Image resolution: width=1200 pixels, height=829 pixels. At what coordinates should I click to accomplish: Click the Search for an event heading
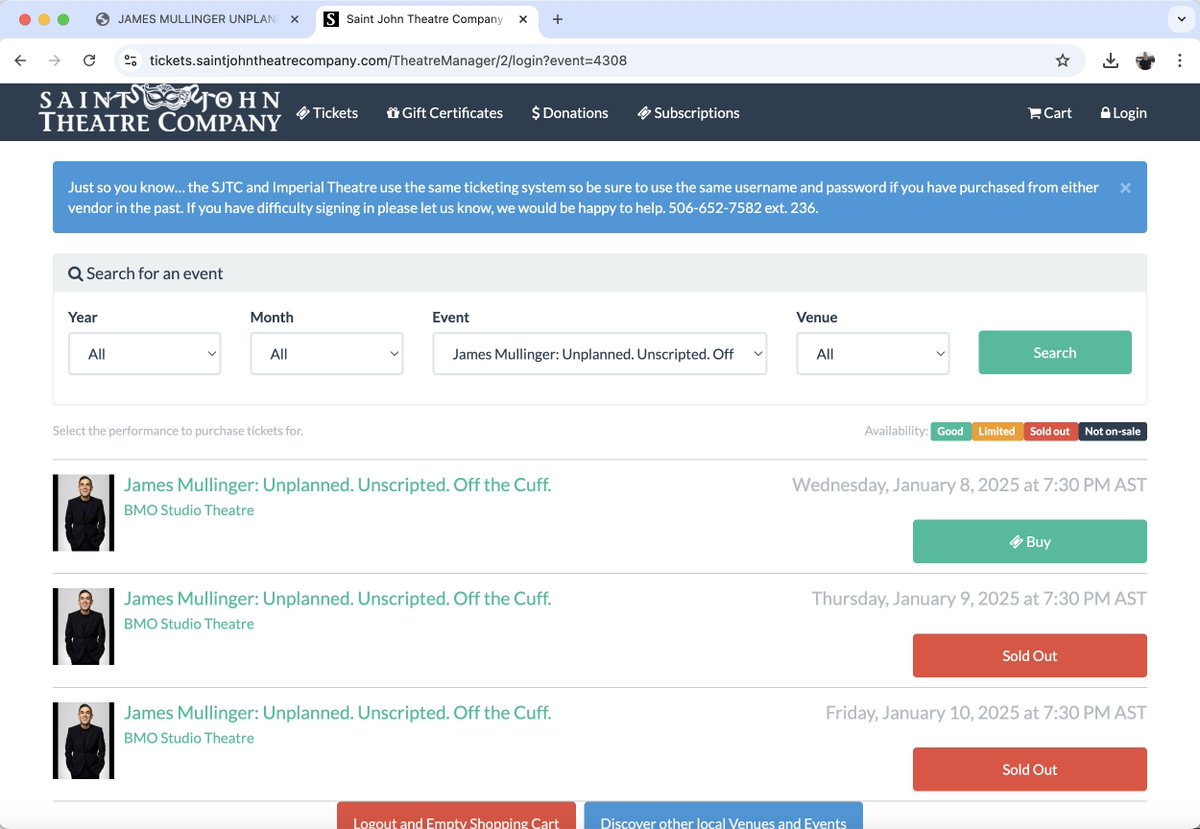146,274
